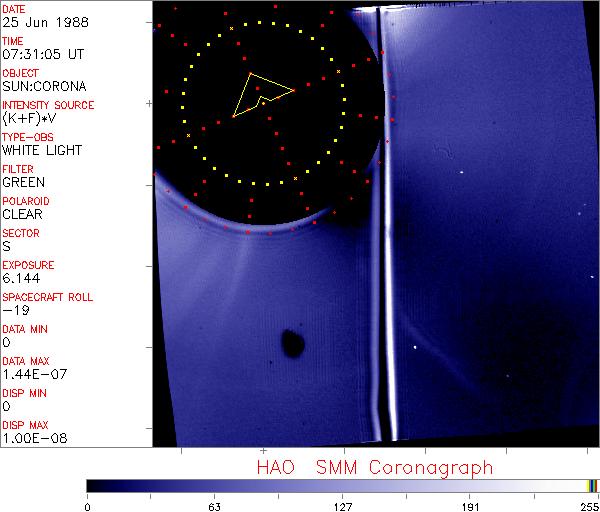Click the dark blob in the corona image
This screenshot has width=600, height=512.
[293, 343]
